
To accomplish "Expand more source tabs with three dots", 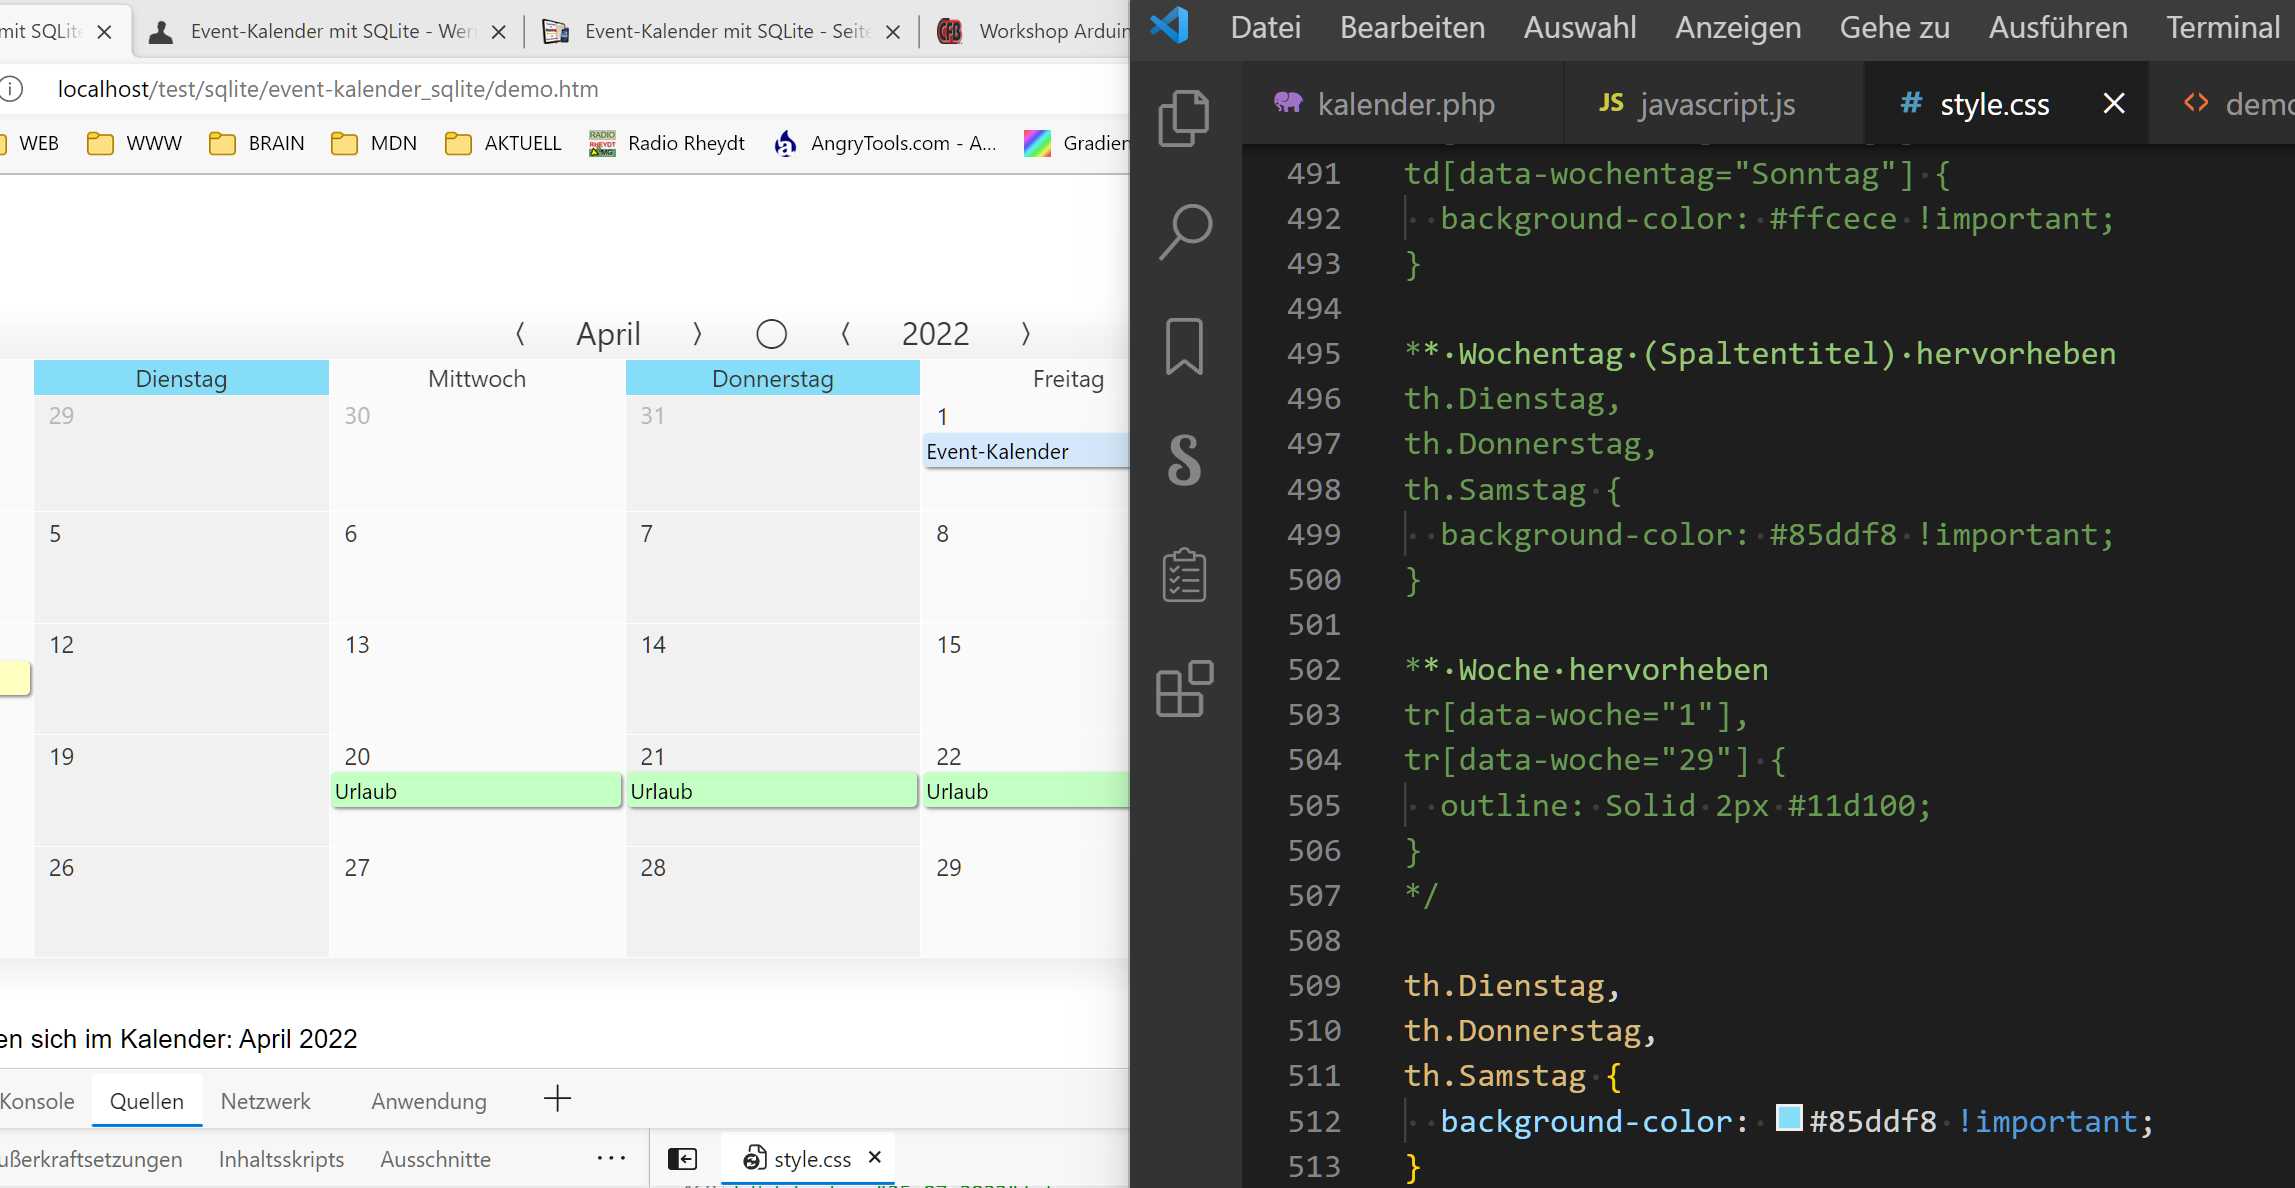I will (611, 1158).
